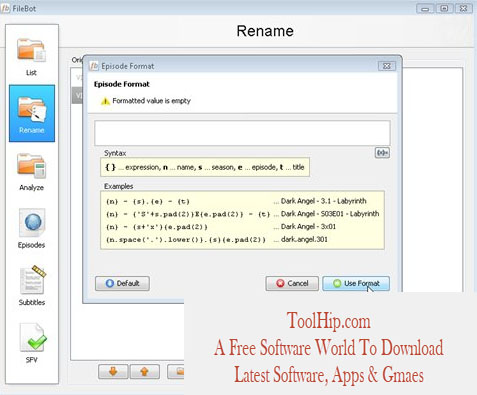Confirm with the Use Format button
Image resolution: width=477 pixels, height=395 pixels.
point(356,283)
